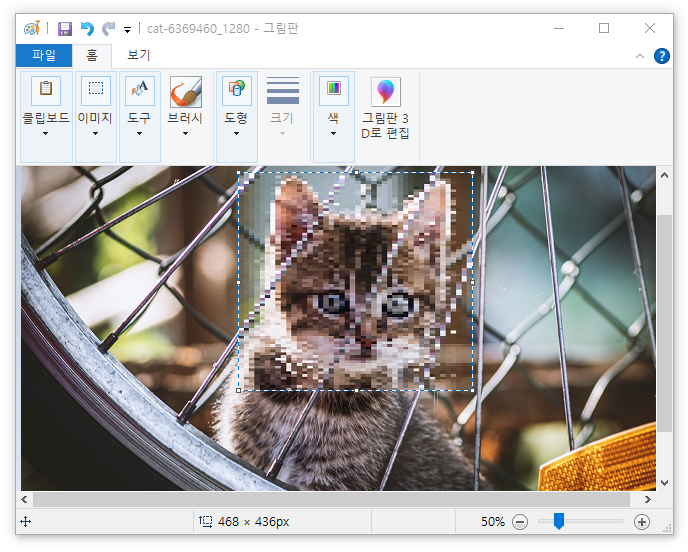The height and width of the screenshot is (552, 688).
Task: Undo the last action
Action: pyautogui.click(x=87, y=29)
